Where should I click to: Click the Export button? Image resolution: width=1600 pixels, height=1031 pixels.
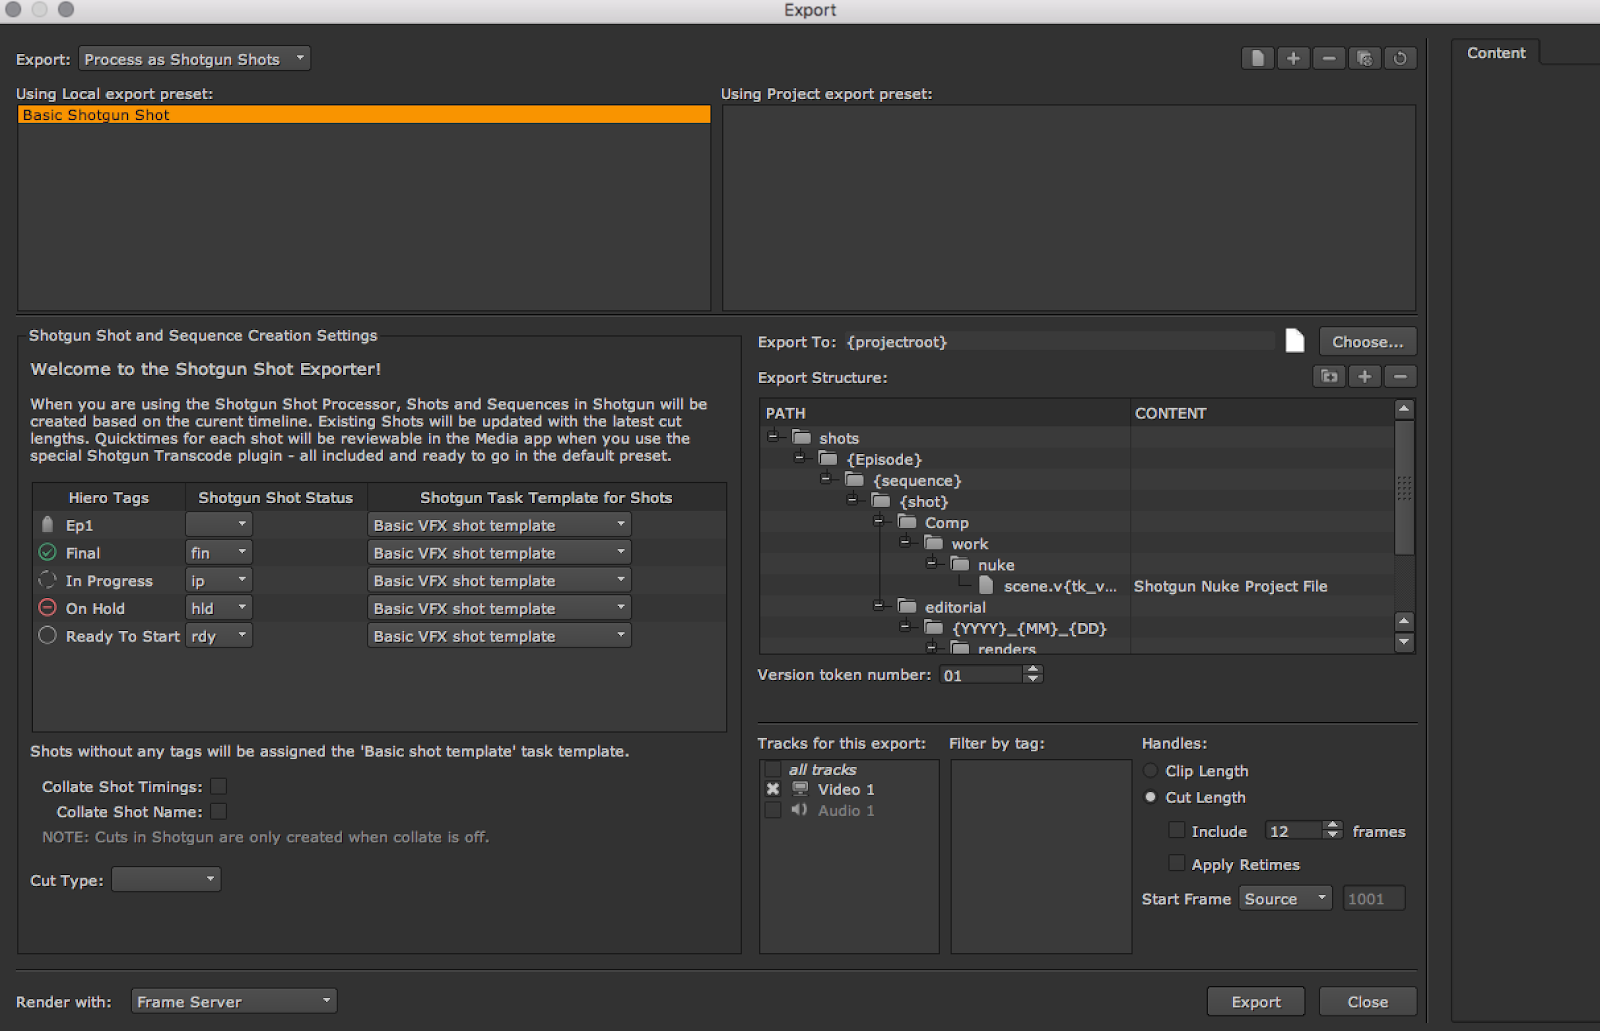pyautogui.click(x=1256, y=1001)
